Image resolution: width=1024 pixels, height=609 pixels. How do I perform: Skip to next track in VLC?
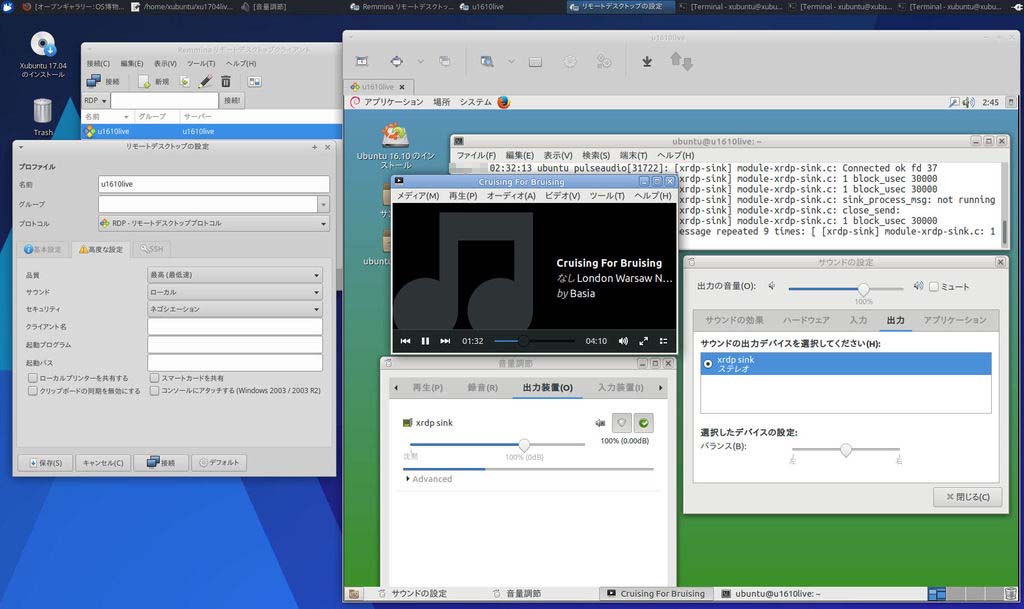[x=445, y=341]
